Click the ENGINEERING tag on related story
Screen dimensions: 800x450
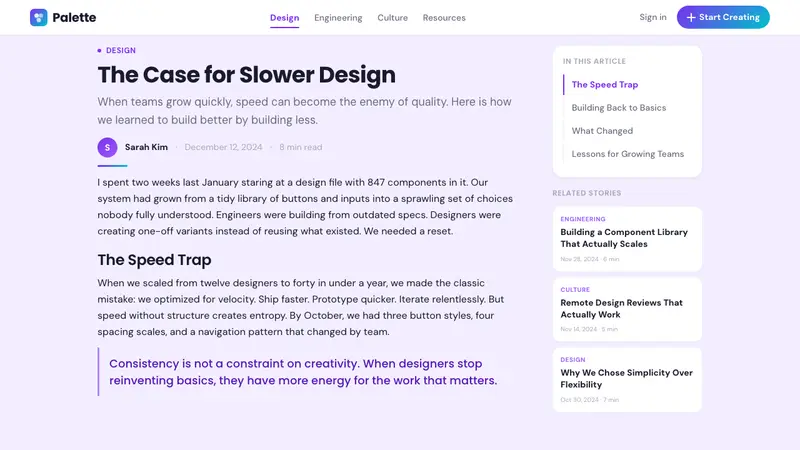pyautogui.click(x=583, y=219)
